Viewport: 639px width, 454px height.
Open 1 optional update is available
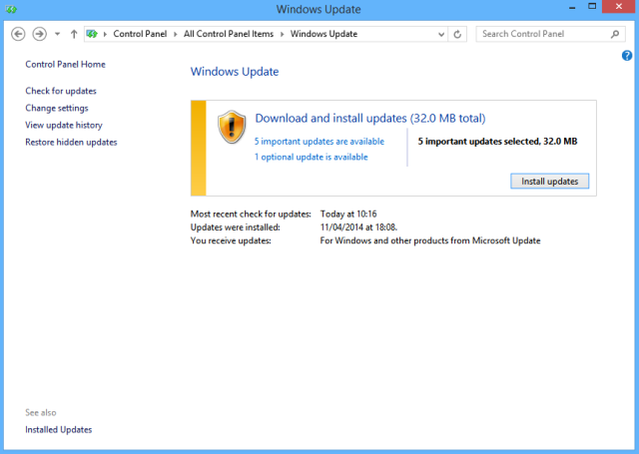click(x=311, y=157)
